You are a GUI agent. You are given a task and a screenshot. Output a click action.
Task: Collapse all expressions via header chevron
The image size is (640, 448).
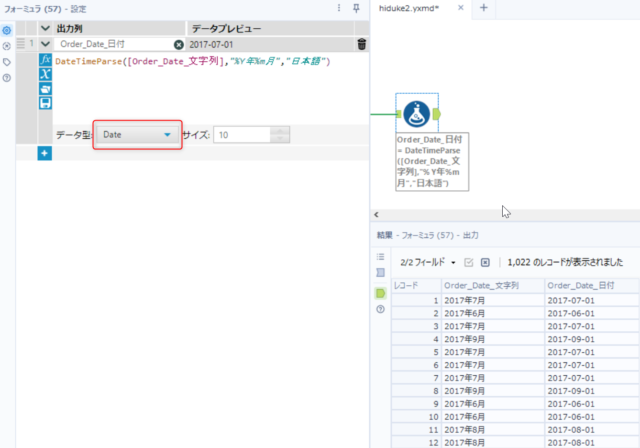[45, 28]
